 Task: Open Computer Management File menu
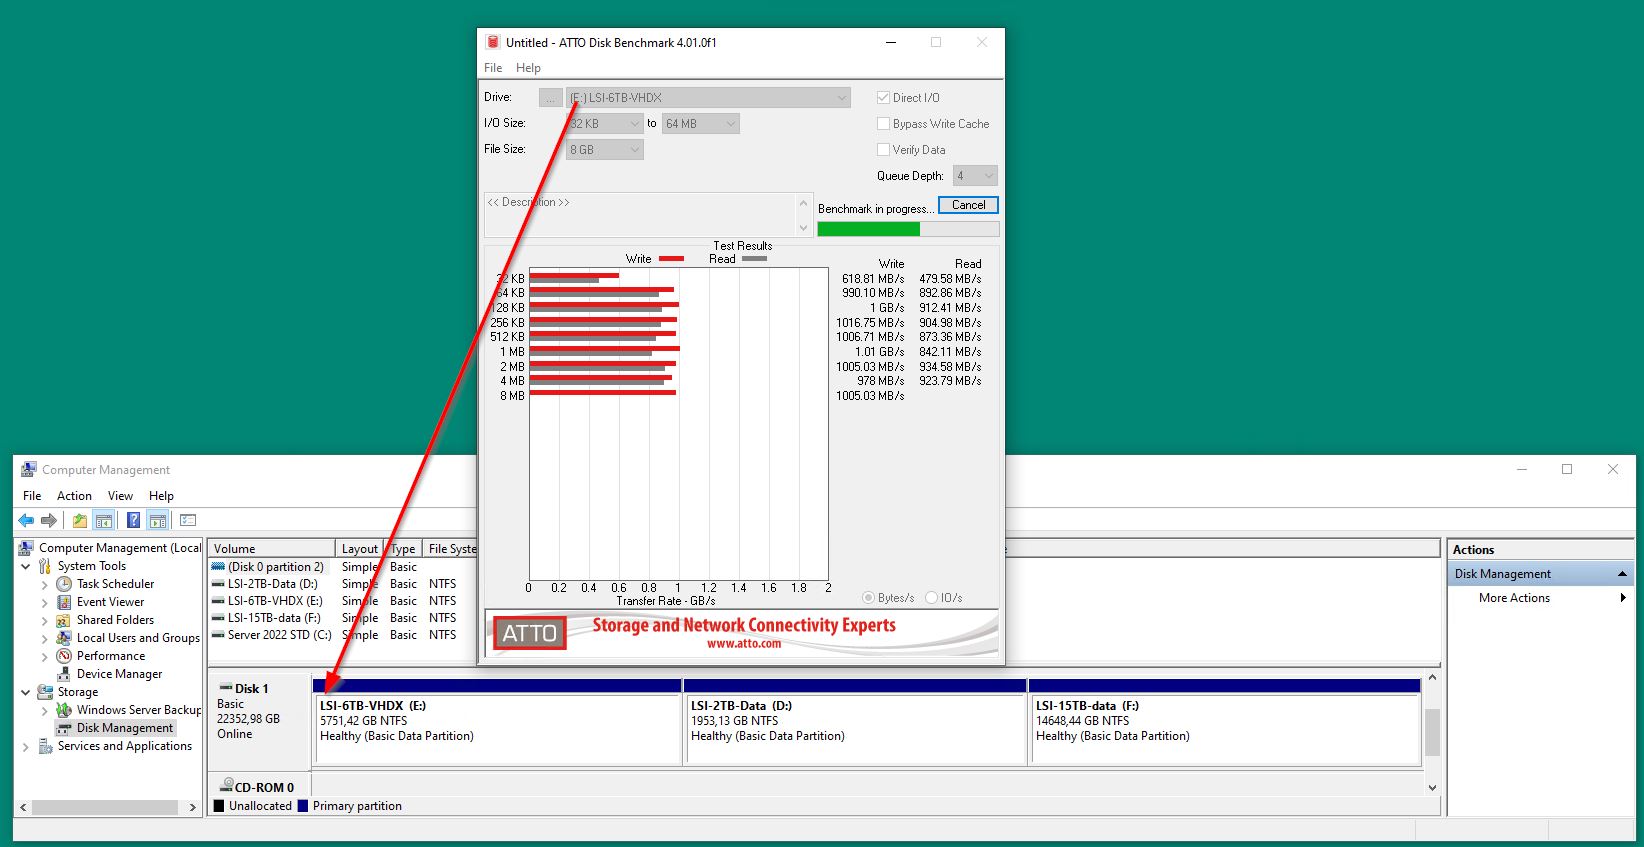[x=32, y=496]
